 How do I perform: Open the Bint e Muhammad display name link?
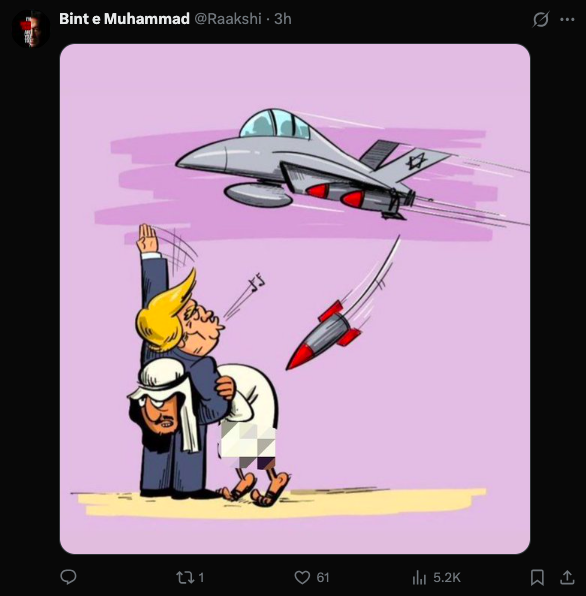point(124,19)
